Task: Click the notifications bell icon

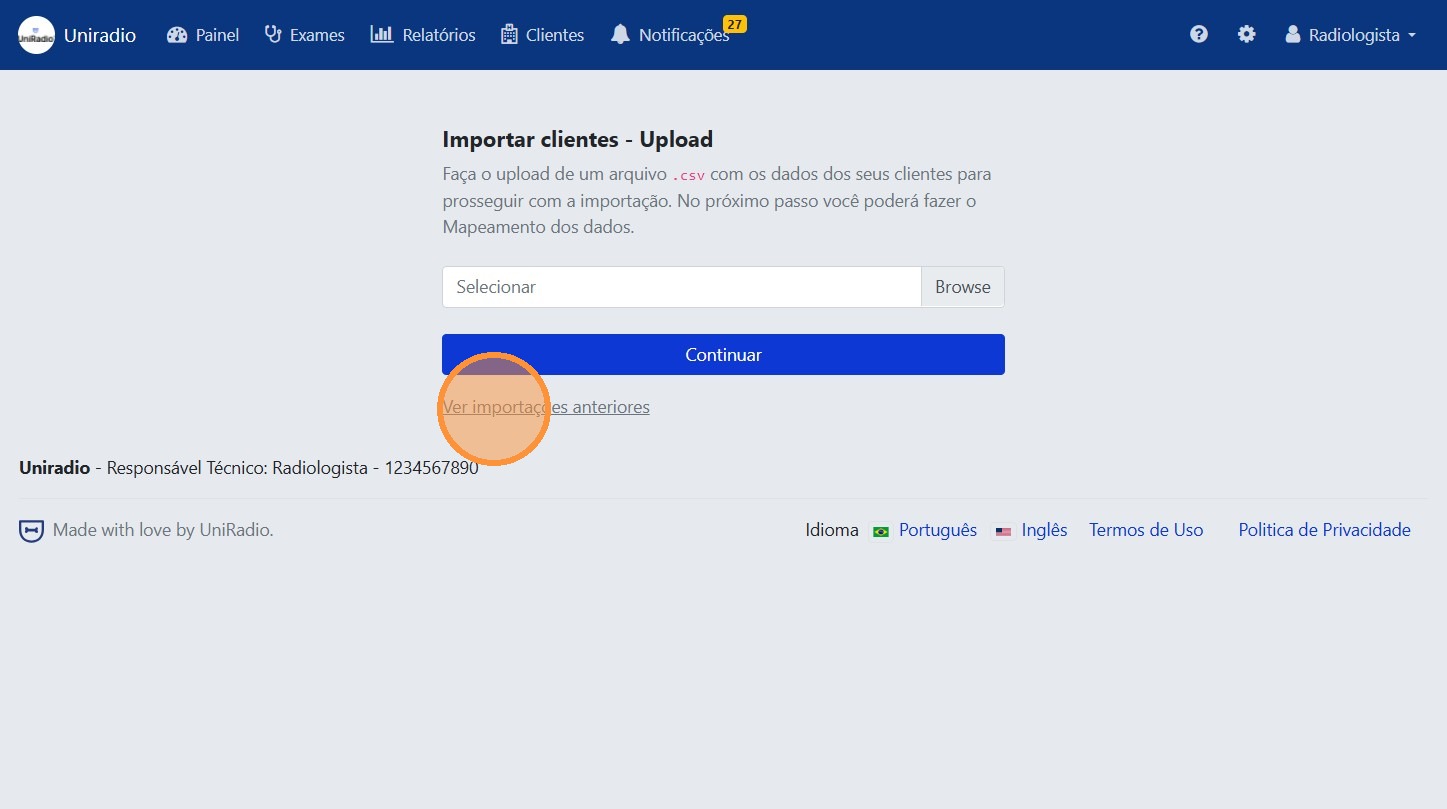Action: [620, 34]
